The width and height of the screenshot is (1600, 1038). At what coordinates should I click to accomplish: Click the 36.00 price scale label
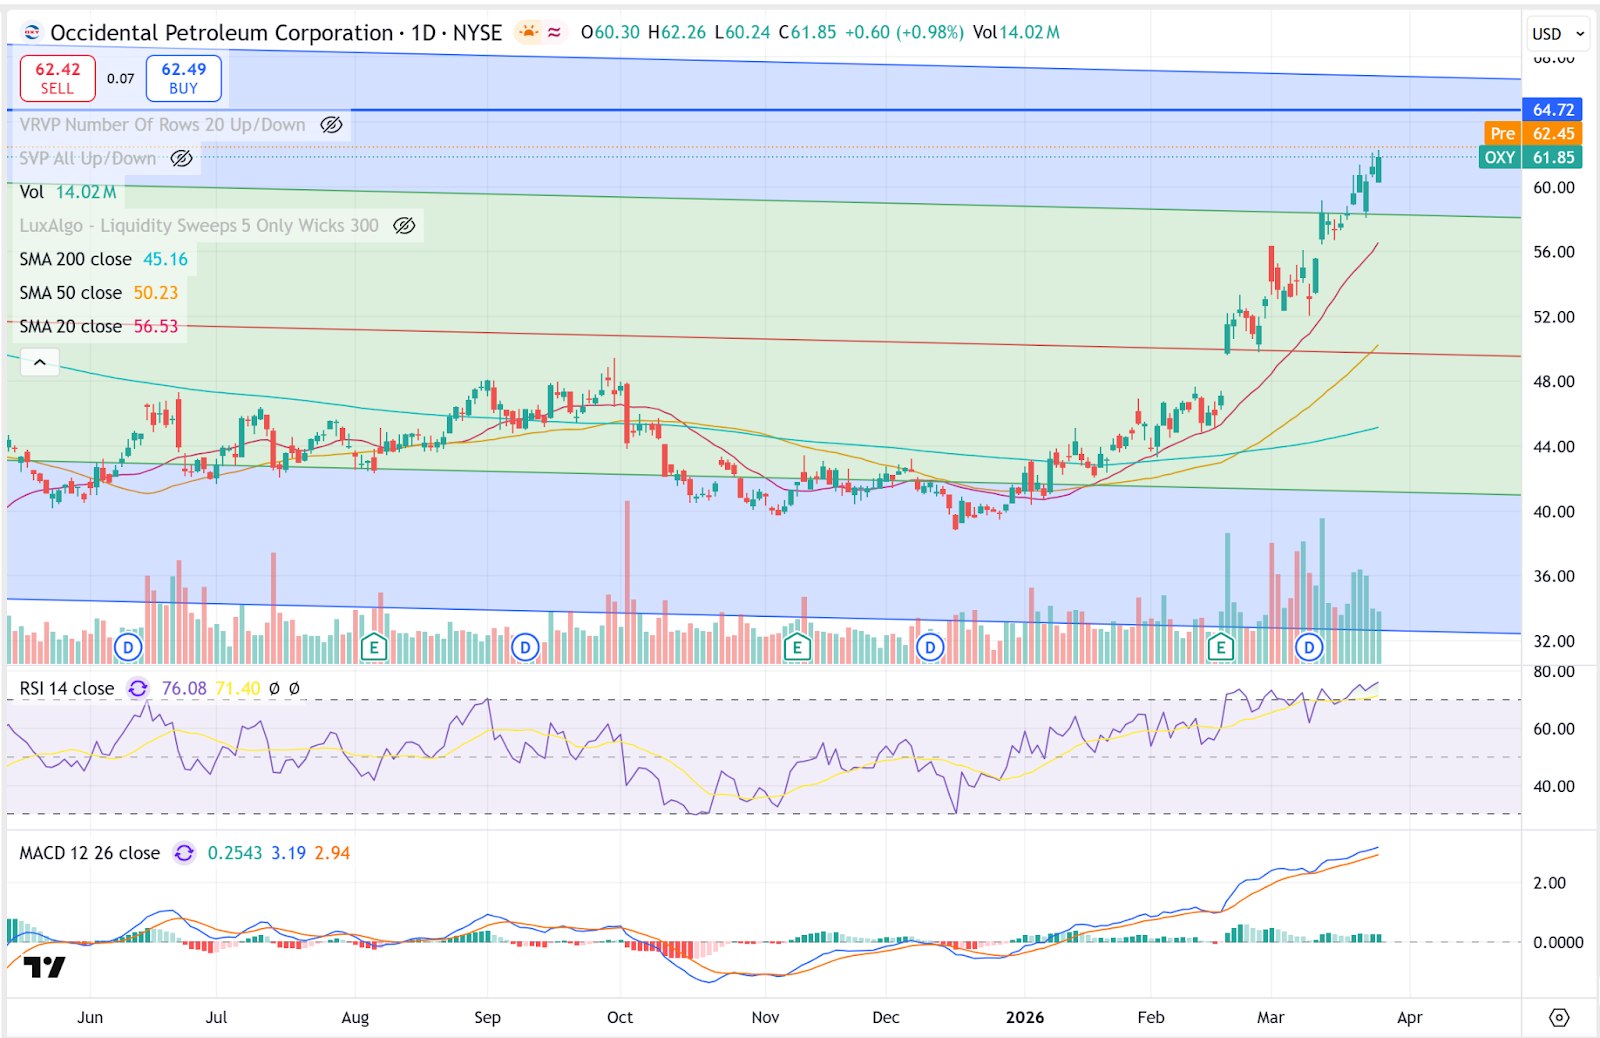(x=1554, y=576)
